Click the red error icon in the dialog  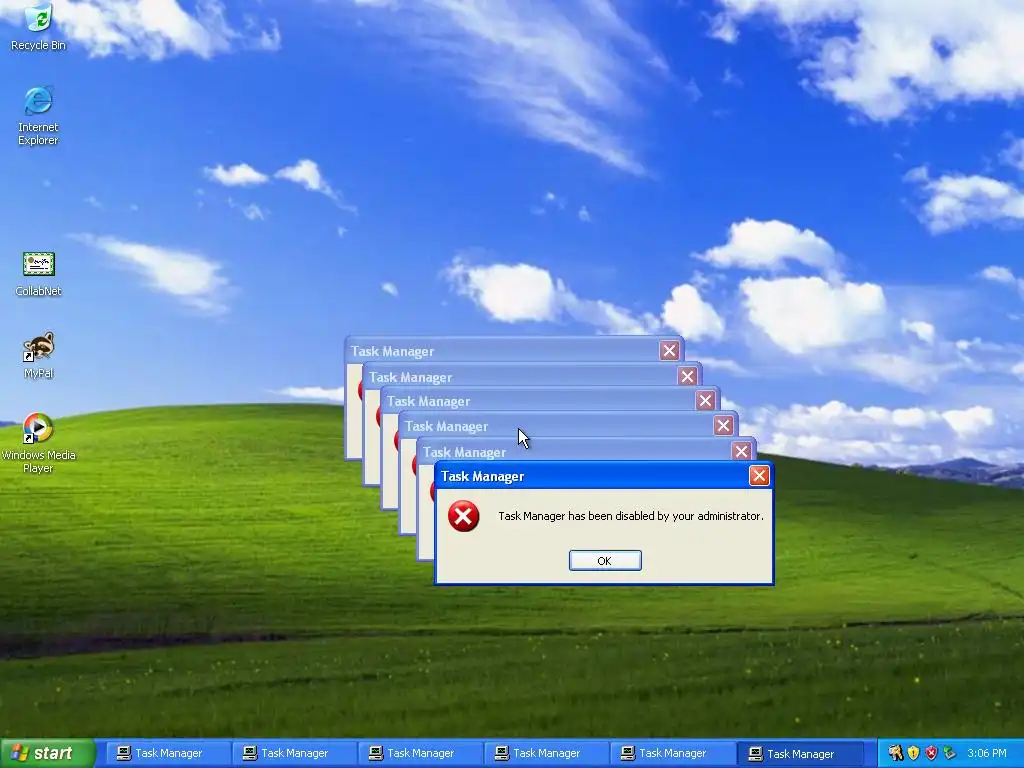pos(464,516)
